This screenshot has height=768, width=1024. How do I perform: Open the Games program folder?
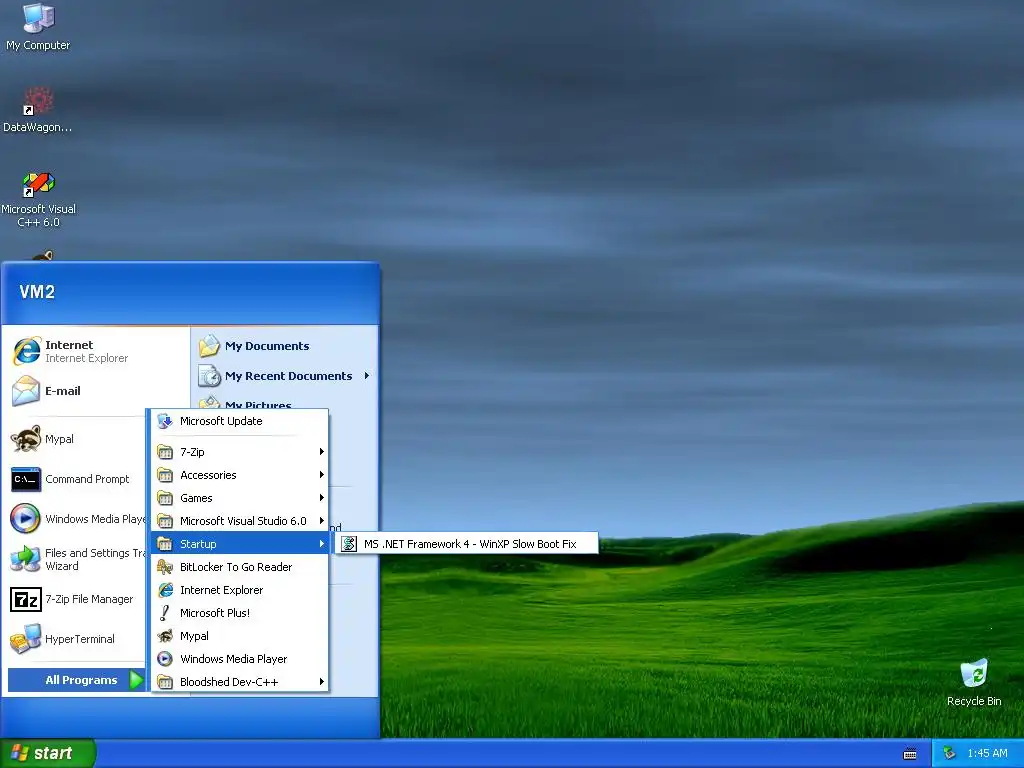[x=240, y=498]
